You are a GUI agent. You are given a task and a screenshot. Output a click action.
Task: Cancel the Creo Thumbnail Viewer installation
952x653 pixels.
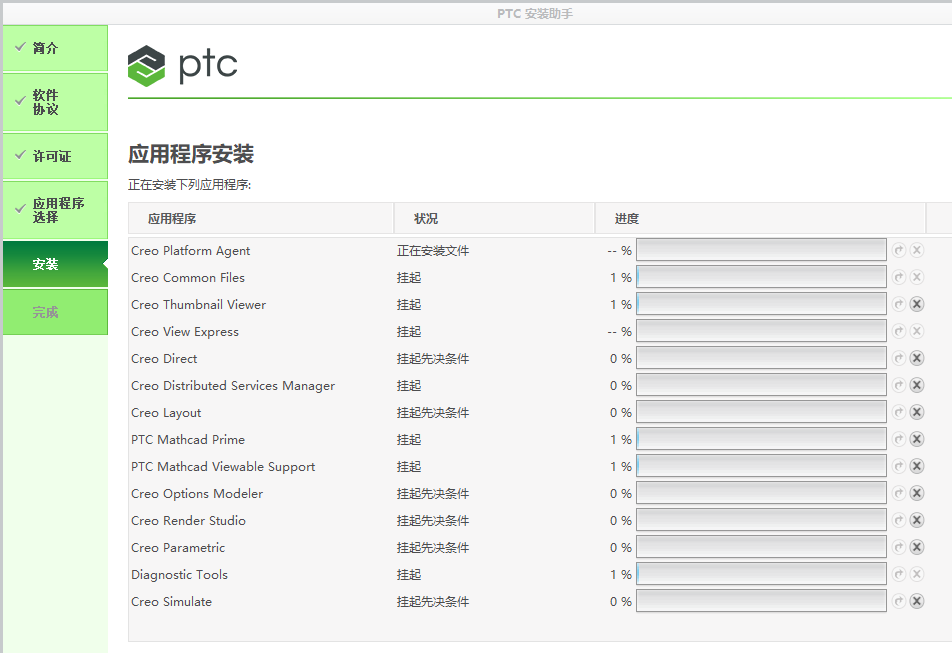917,304
